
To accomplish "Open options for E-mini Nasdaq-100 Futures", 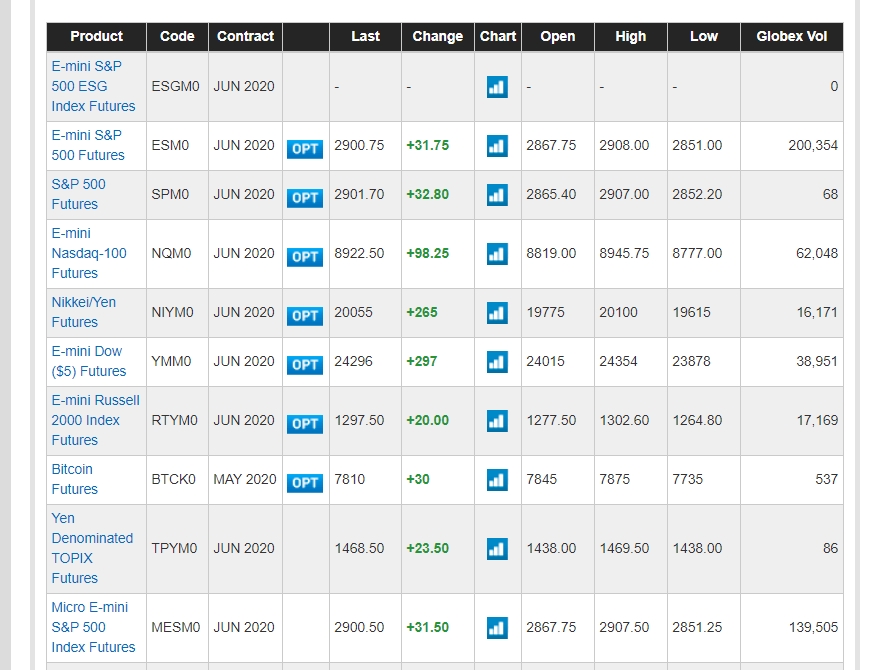I will [305, 256].
